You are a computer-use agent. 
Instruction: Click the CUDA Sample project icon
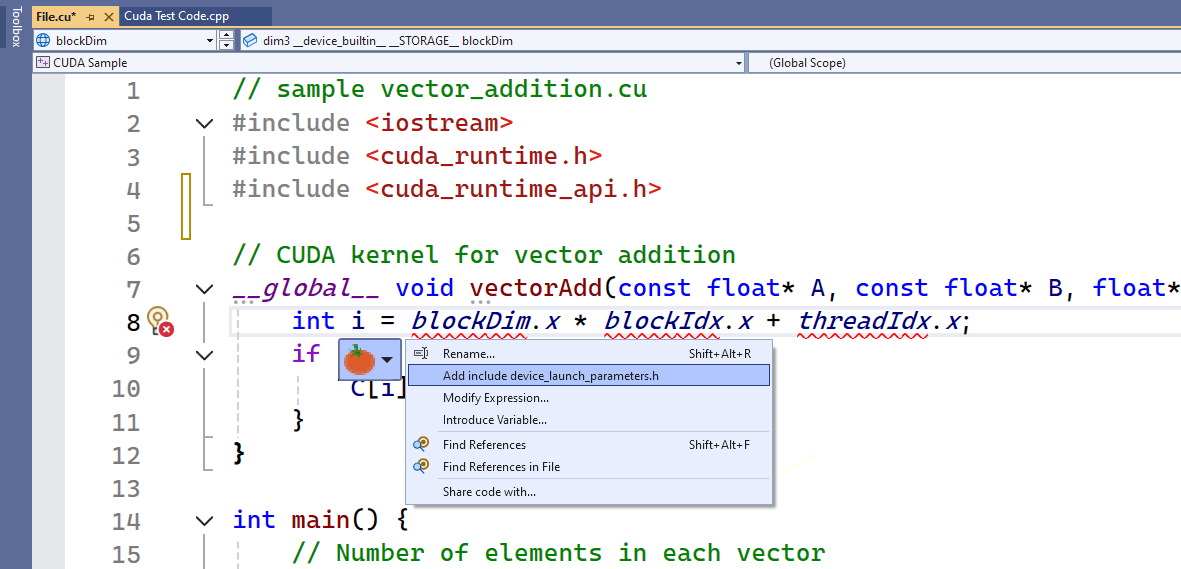point(43,63)
